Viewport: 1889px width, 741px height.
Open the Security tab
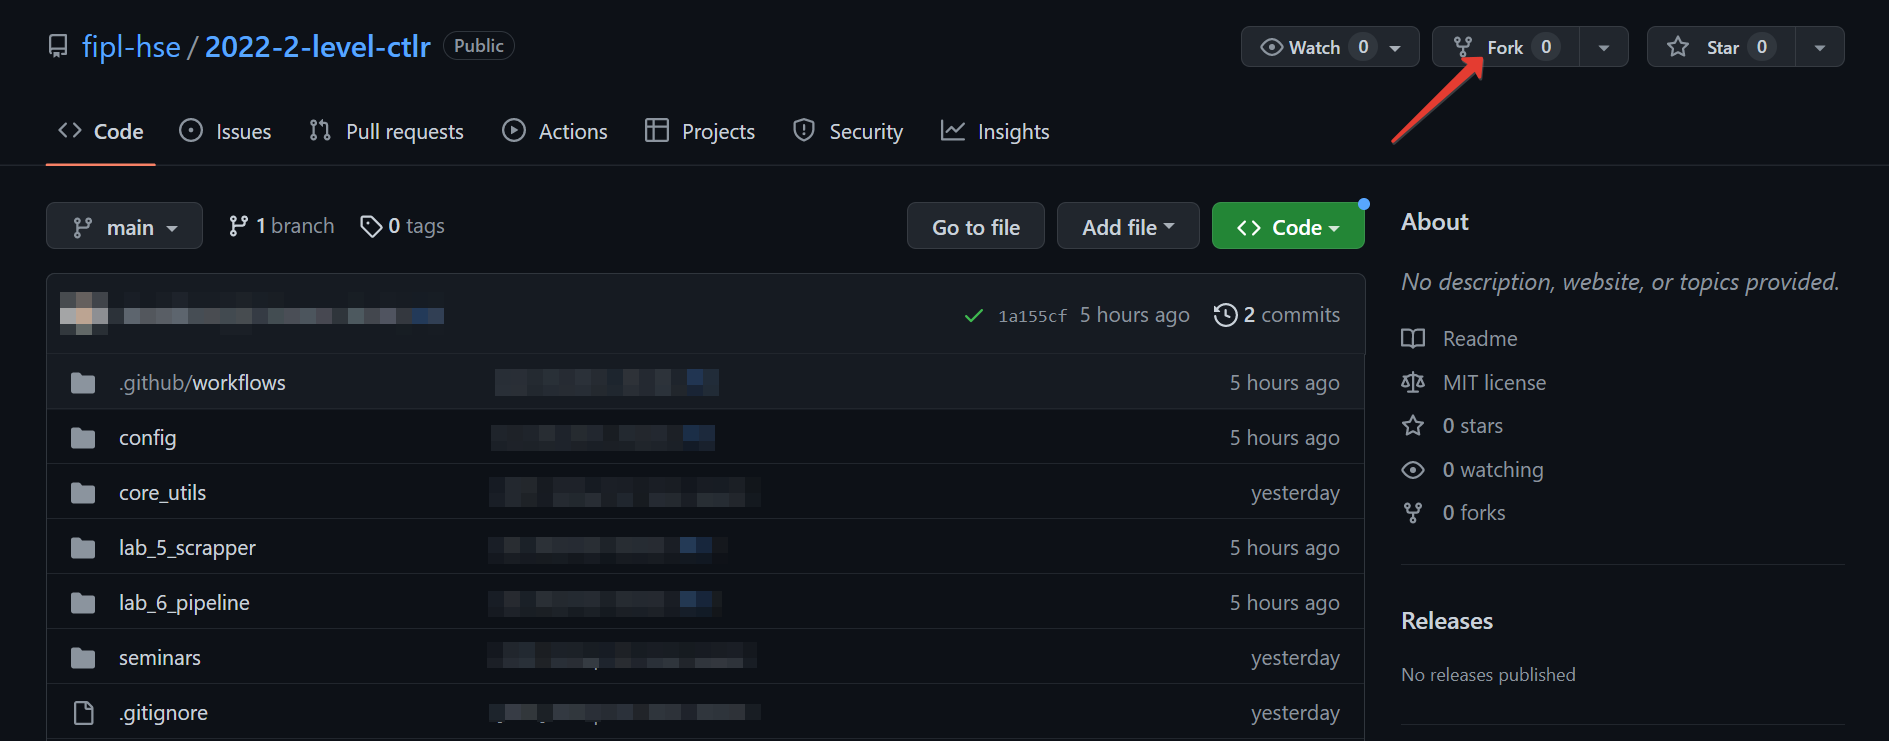click(x=847, y=131)
